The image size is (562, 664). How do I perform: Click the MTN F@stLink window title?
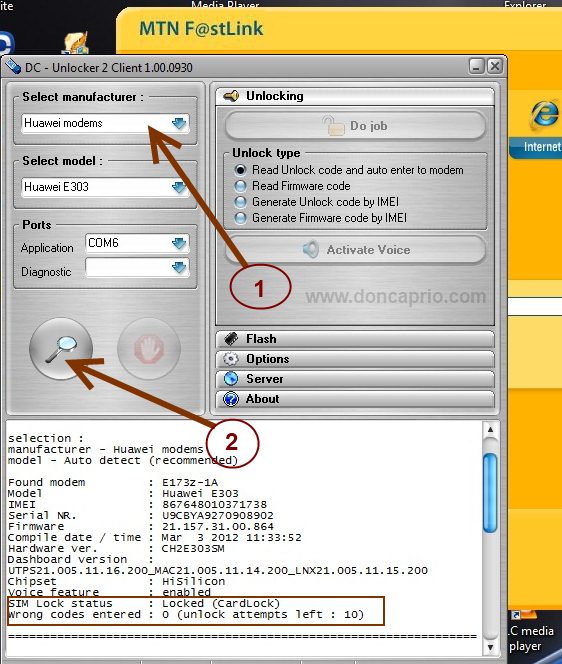(201, 28)
